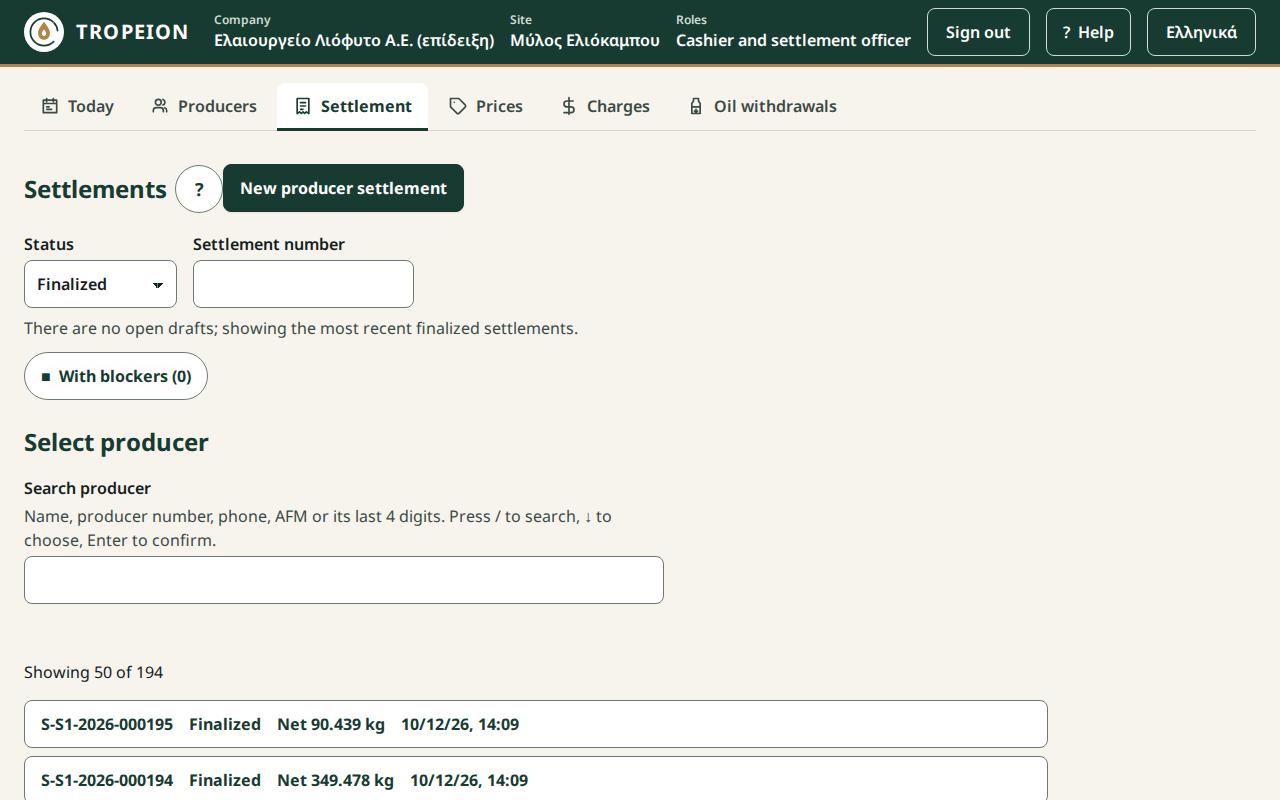1280x800 pixels.
Task: Open the round question-mark help beside Settlements
Action: click(x=199, y=189)
